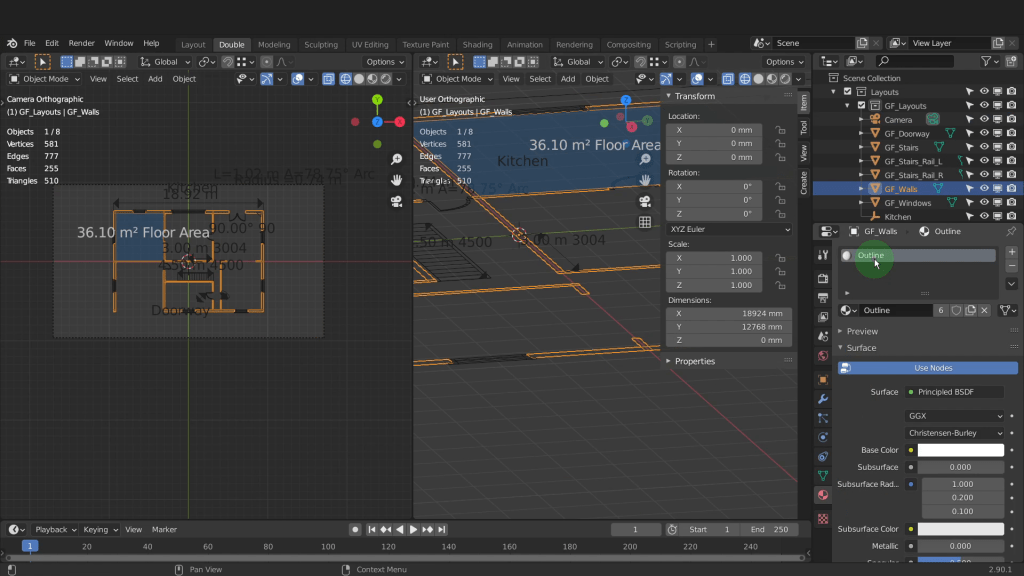Open the Render menu in the top bar
The height and width of the screenshot is (576, 1024).
click(82, 44)
